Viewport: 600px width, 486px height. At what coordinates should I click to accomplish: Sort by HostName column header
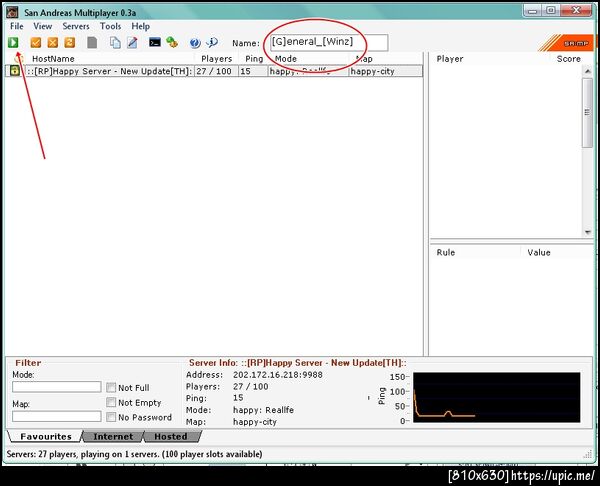click(53, 59)
